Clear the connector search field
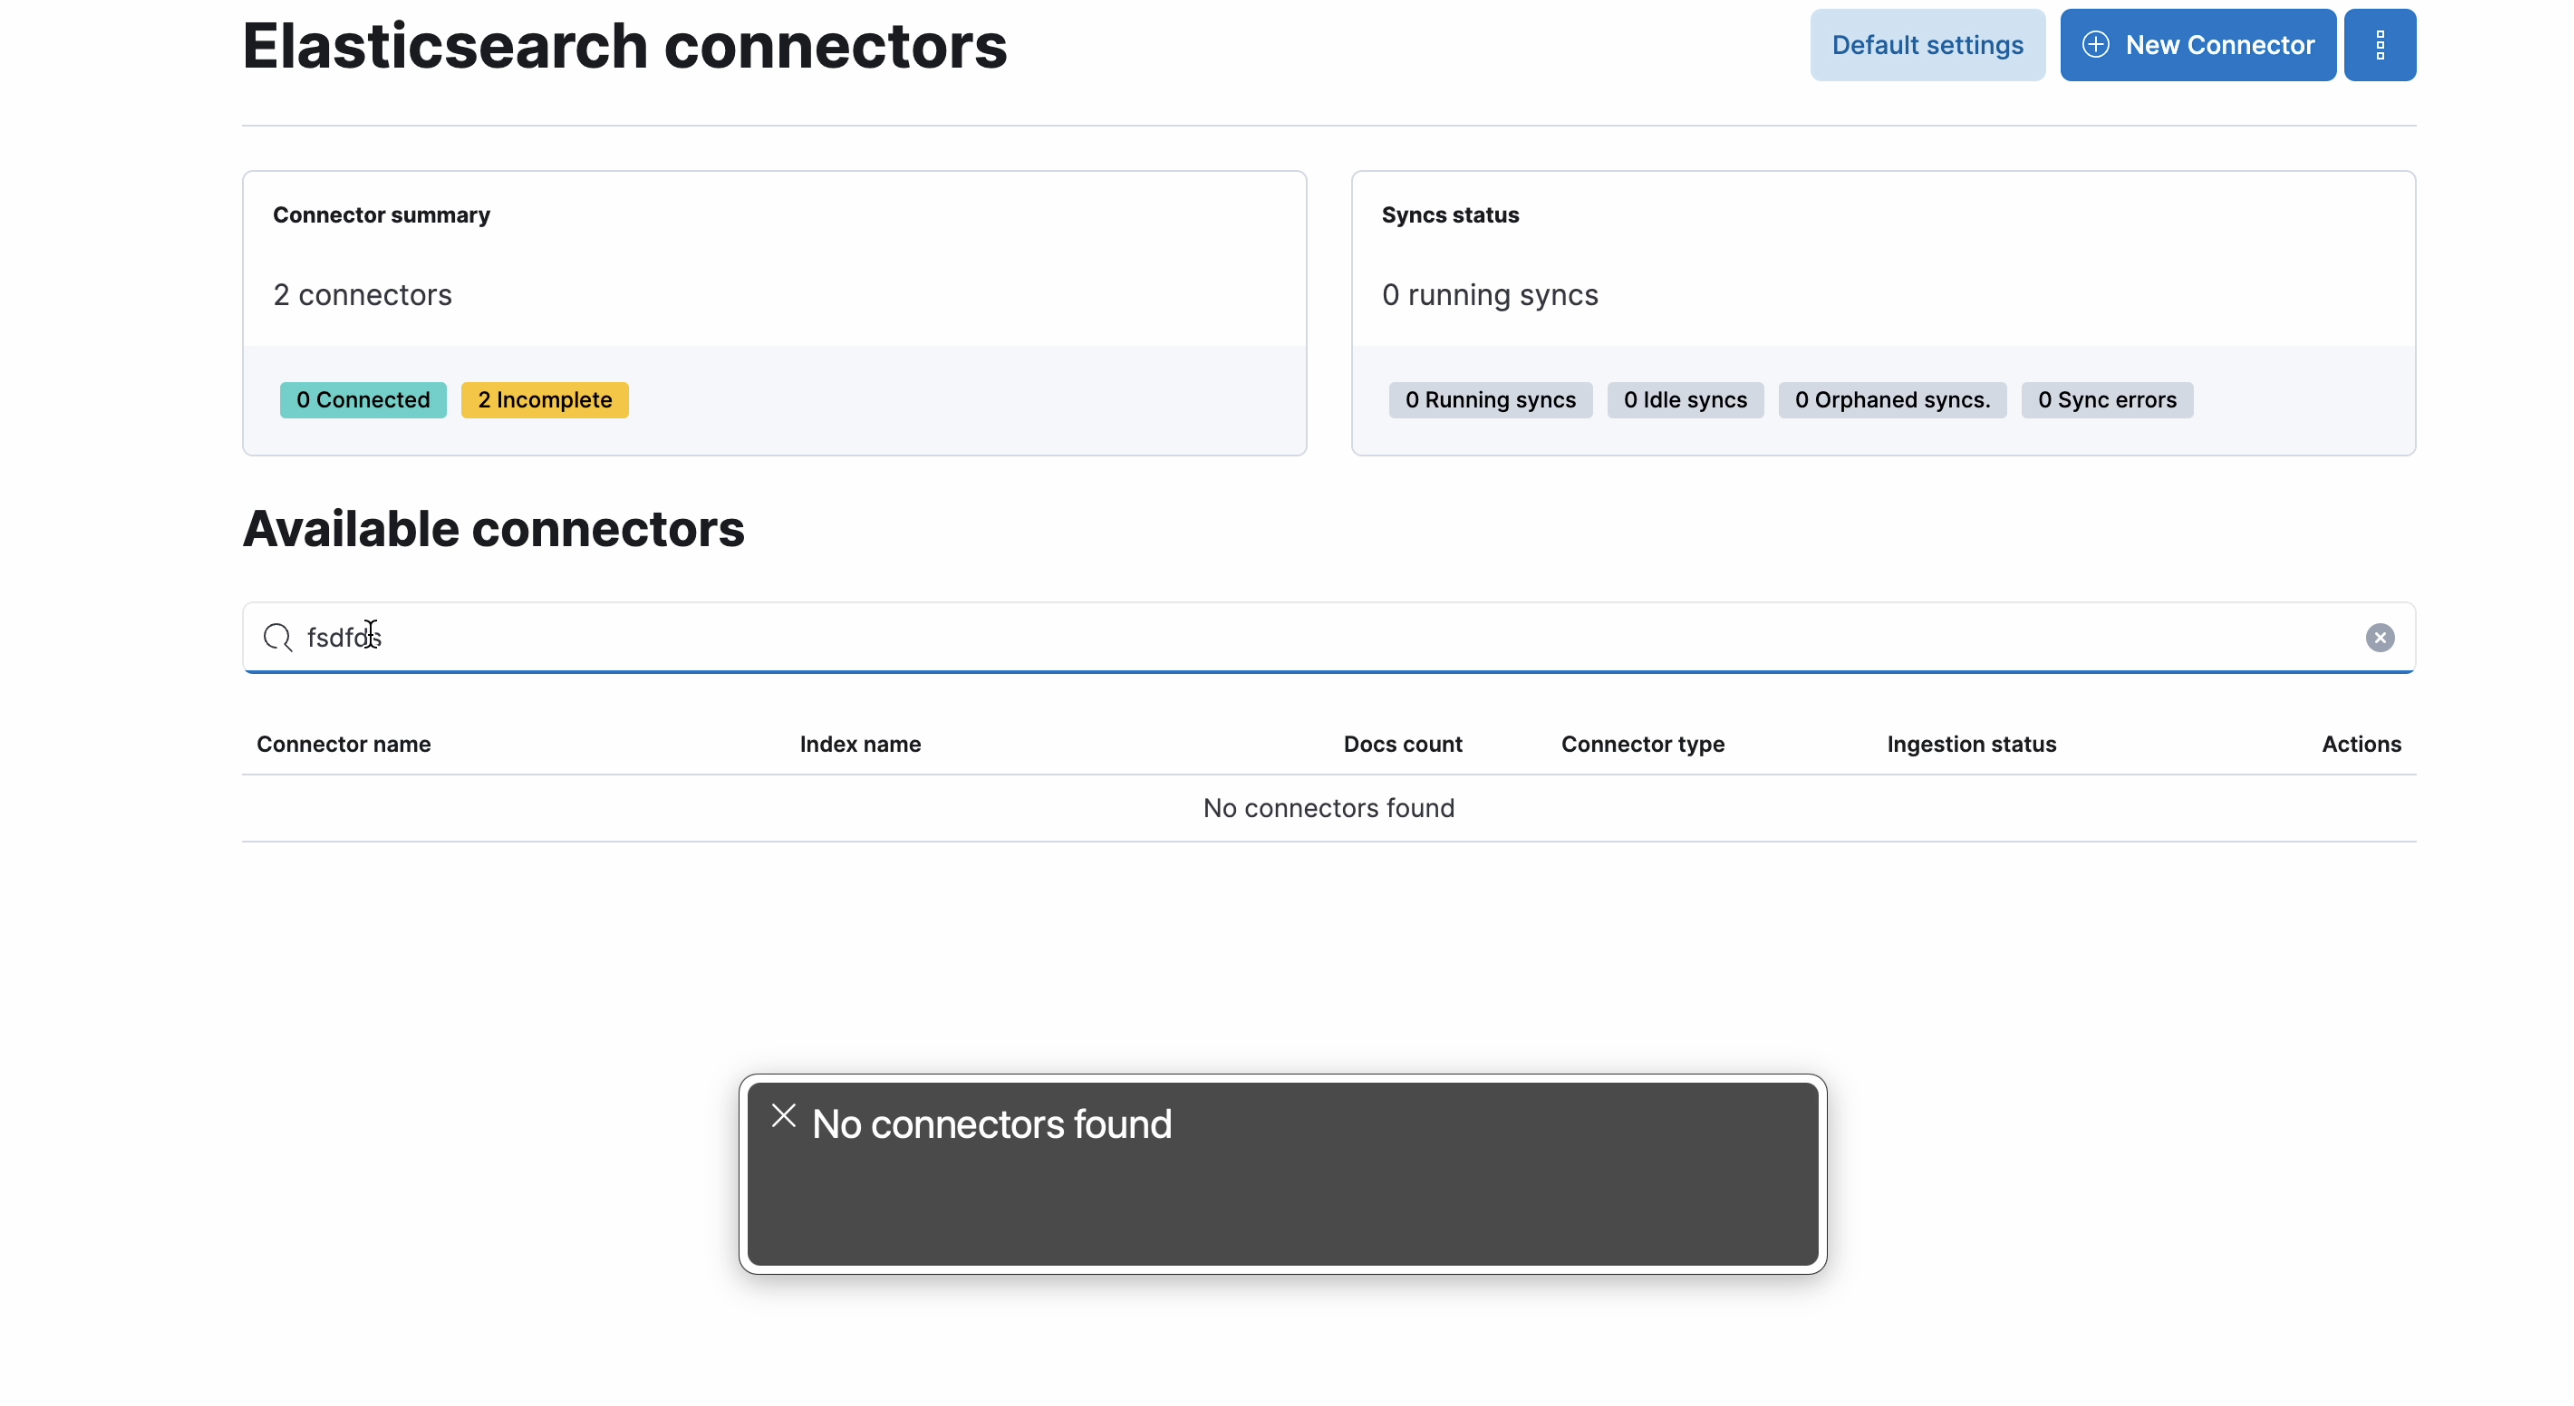 (2378, 635)
